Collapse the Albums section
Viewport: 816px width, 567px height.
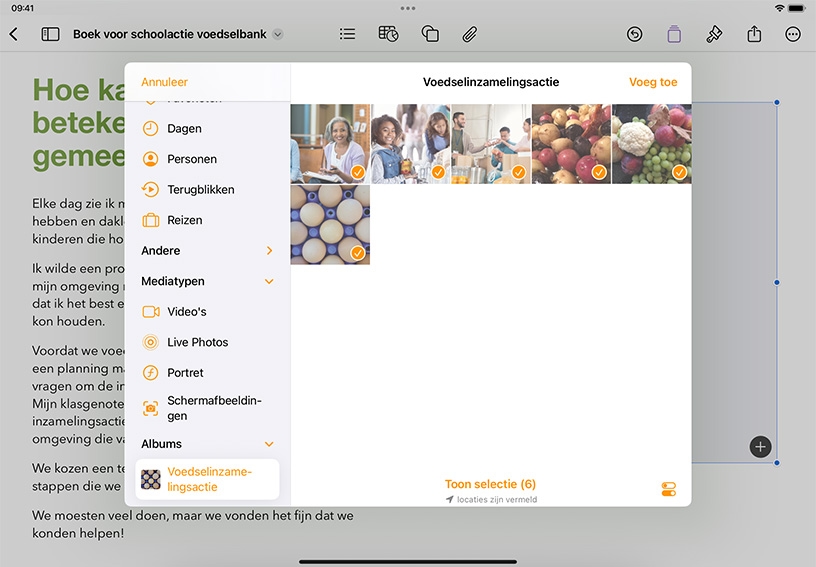pos(269,444)
